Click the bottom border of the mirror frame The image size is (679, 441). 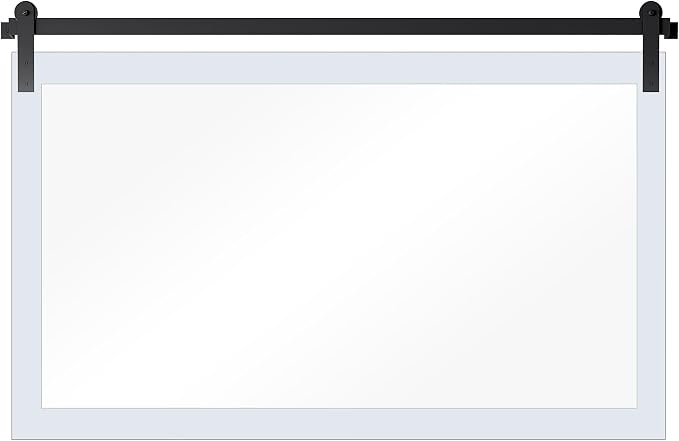[339, 423]
